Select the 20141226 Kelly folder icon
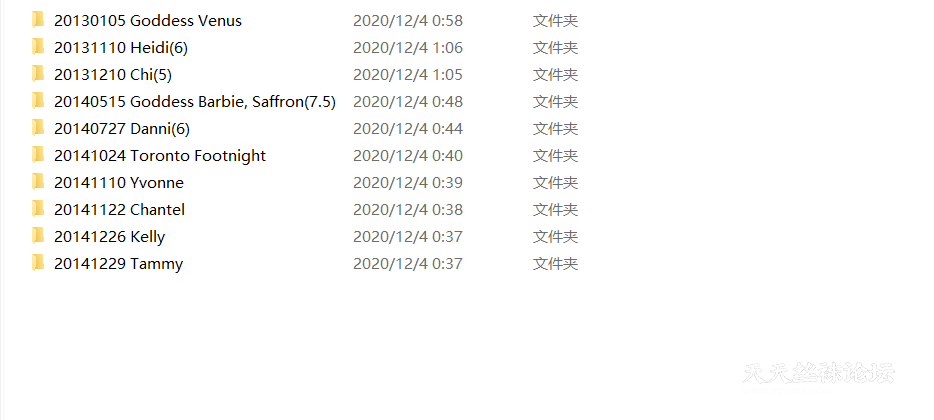The height and width of the screenshot is (420, 934). 38,237
